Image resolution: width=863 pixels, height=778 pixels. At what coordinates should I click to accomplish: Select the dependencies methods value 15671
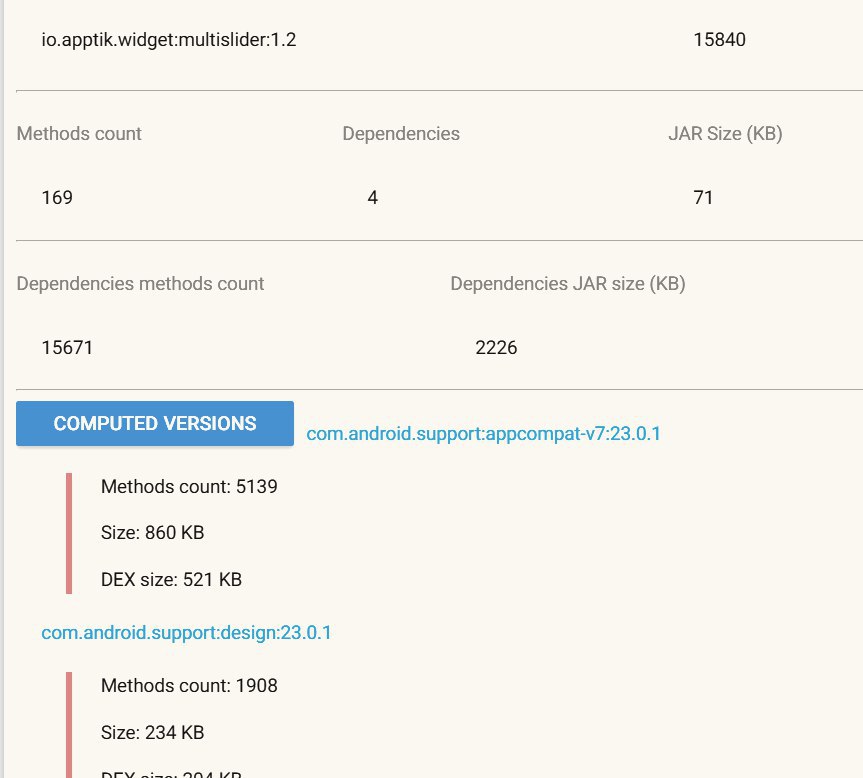(67, 348)
